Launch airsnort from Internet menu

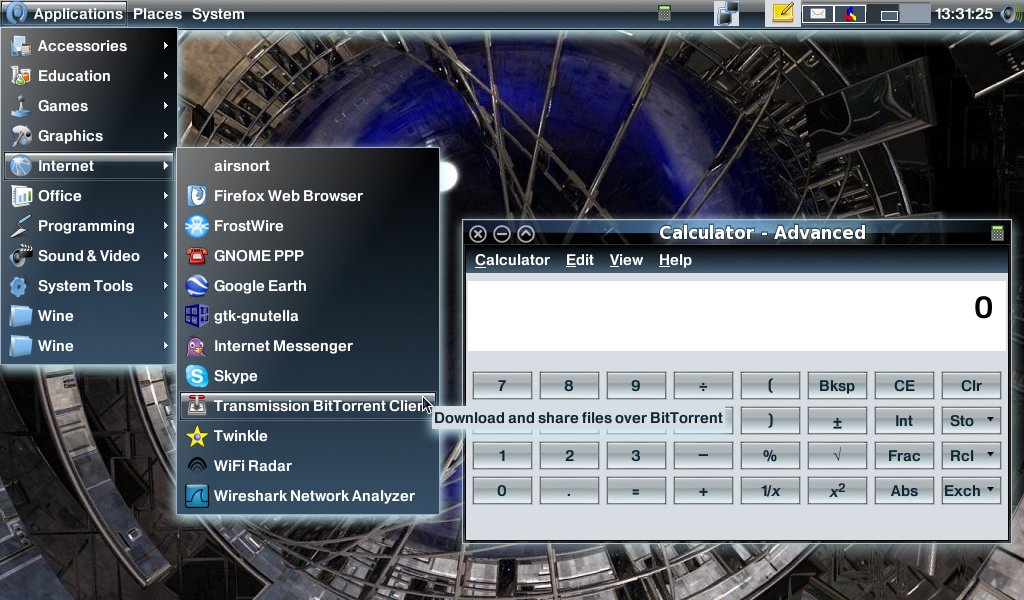click(x=308, y=166)
